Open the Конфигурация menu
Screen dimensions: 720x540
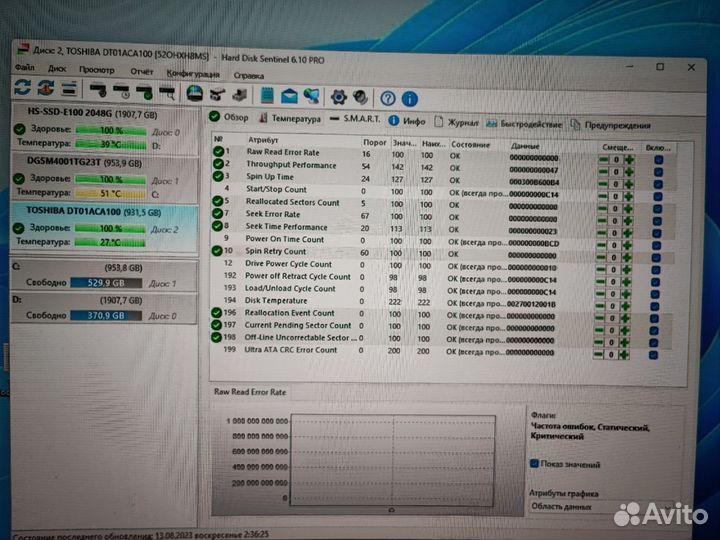pos(193,73)
